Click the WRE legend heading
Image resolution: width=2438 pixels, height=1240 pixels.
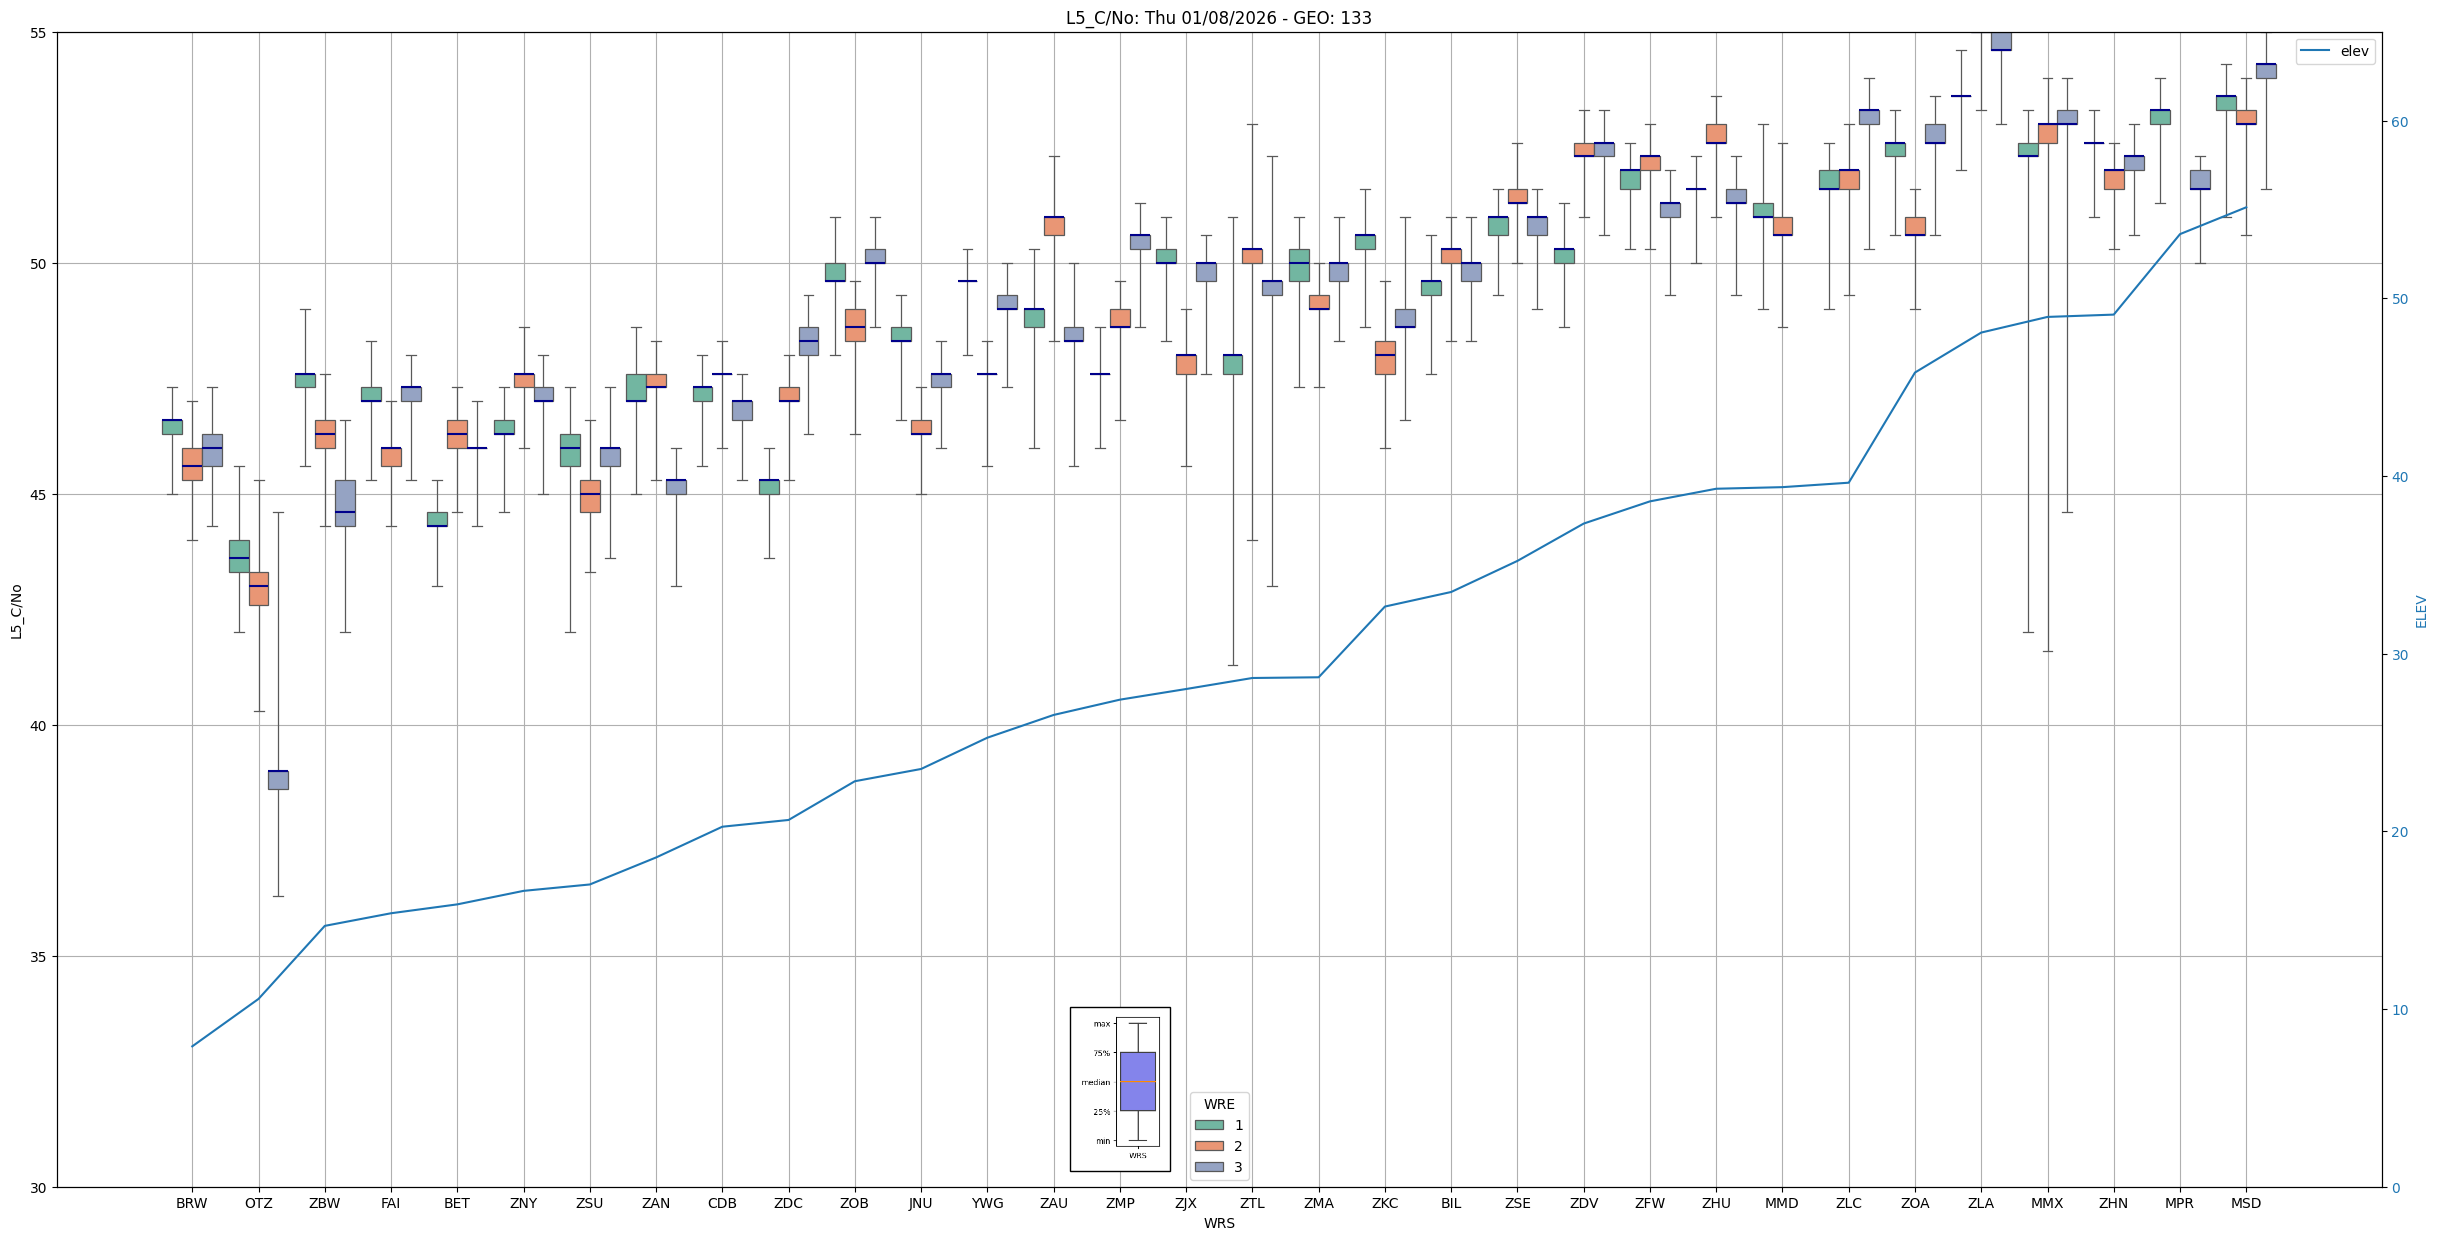[x=1219, y=1104]
